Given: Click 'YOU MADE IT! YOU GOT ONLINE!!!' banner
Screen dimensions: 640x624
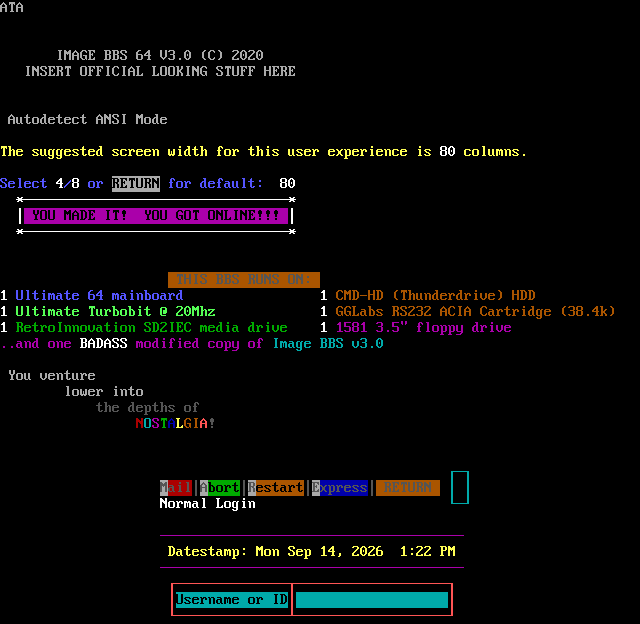Looking at the screenshot, I should (156, 216).
